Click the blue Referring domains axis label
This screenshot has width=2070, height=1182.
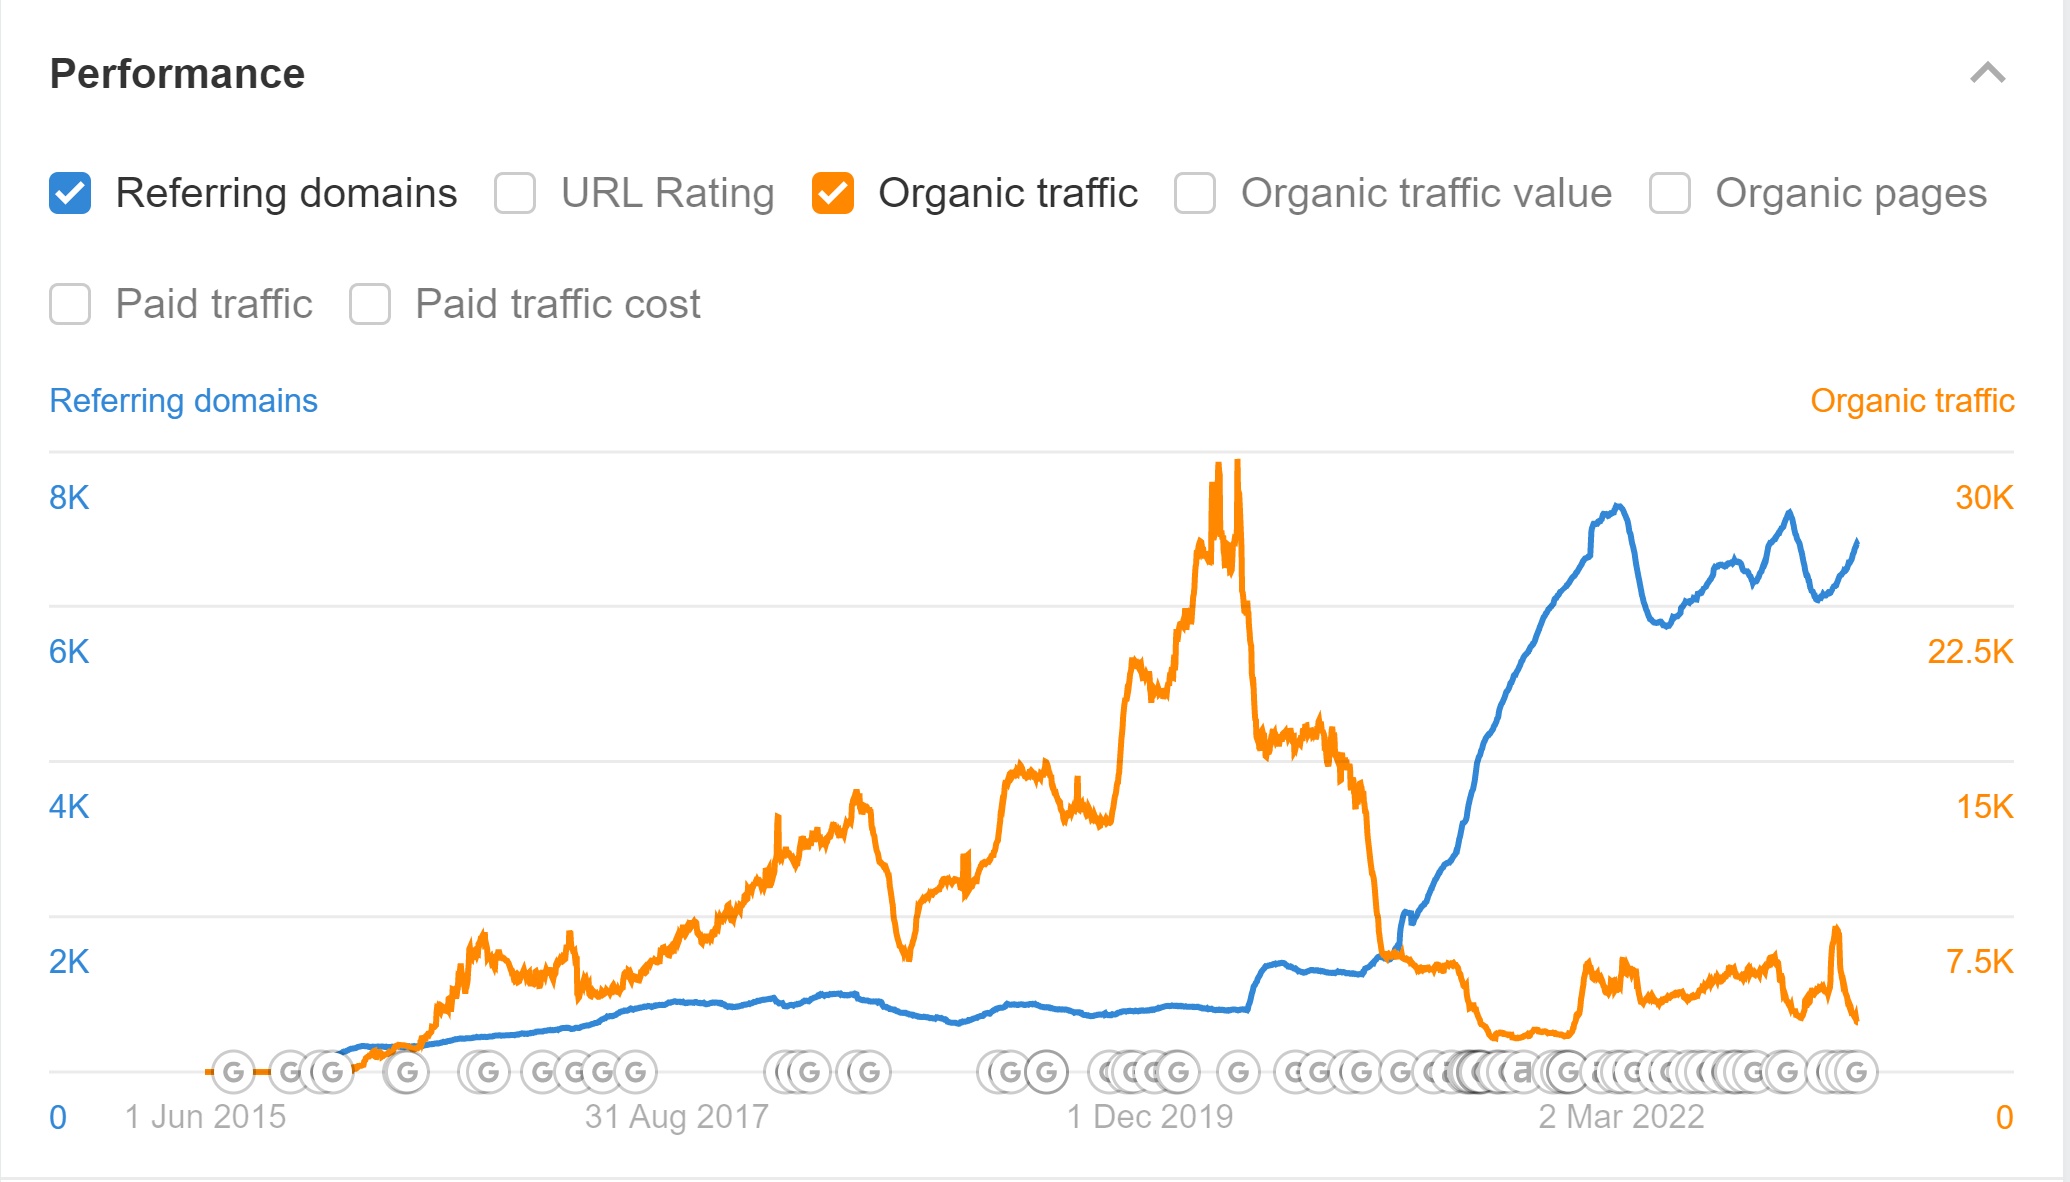183,401
